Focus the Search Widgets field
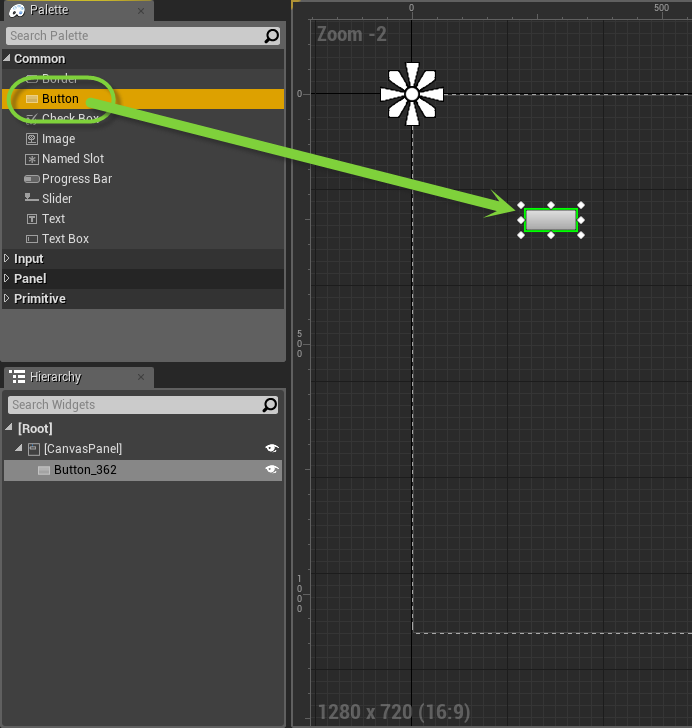 coord(143,405)
